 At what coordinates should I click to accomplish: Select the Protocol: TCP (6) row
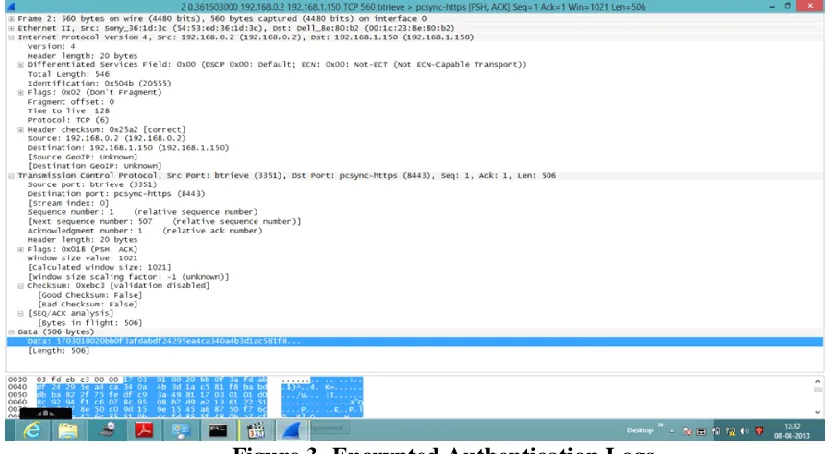(x=68, y=120)
